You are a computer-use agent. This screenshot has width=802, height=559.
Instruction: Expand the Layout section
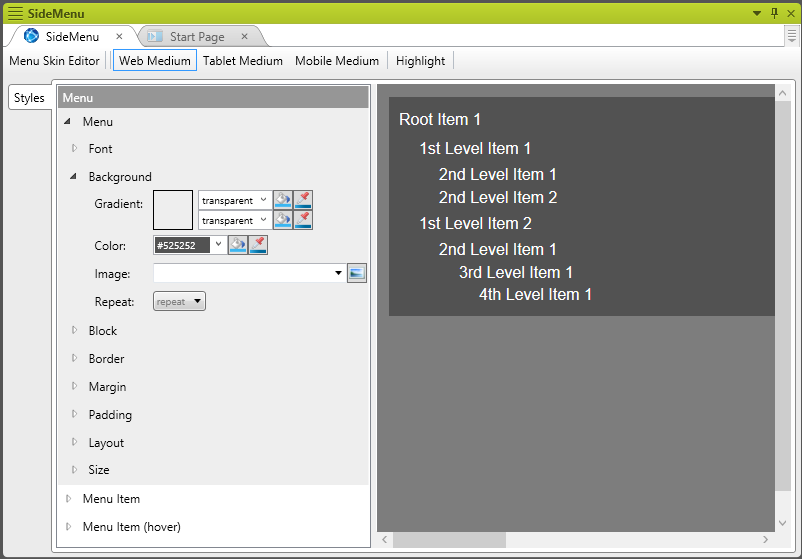coord(74,442)
